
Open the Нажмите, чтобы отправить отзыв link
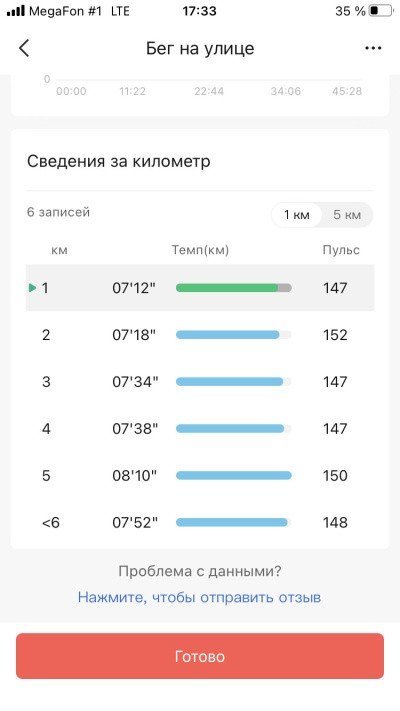point(200,597)
